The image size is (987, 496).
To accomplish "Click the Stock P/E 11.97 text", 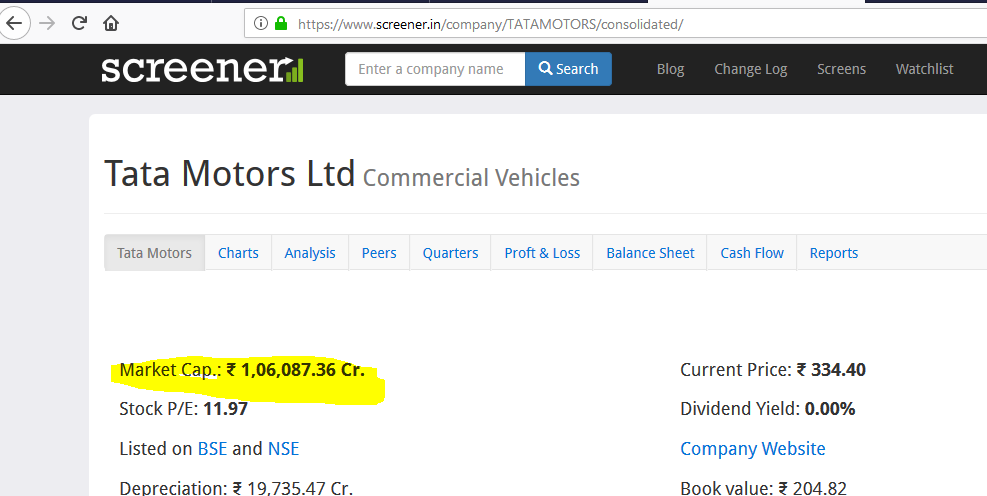I will click(183, 409).
